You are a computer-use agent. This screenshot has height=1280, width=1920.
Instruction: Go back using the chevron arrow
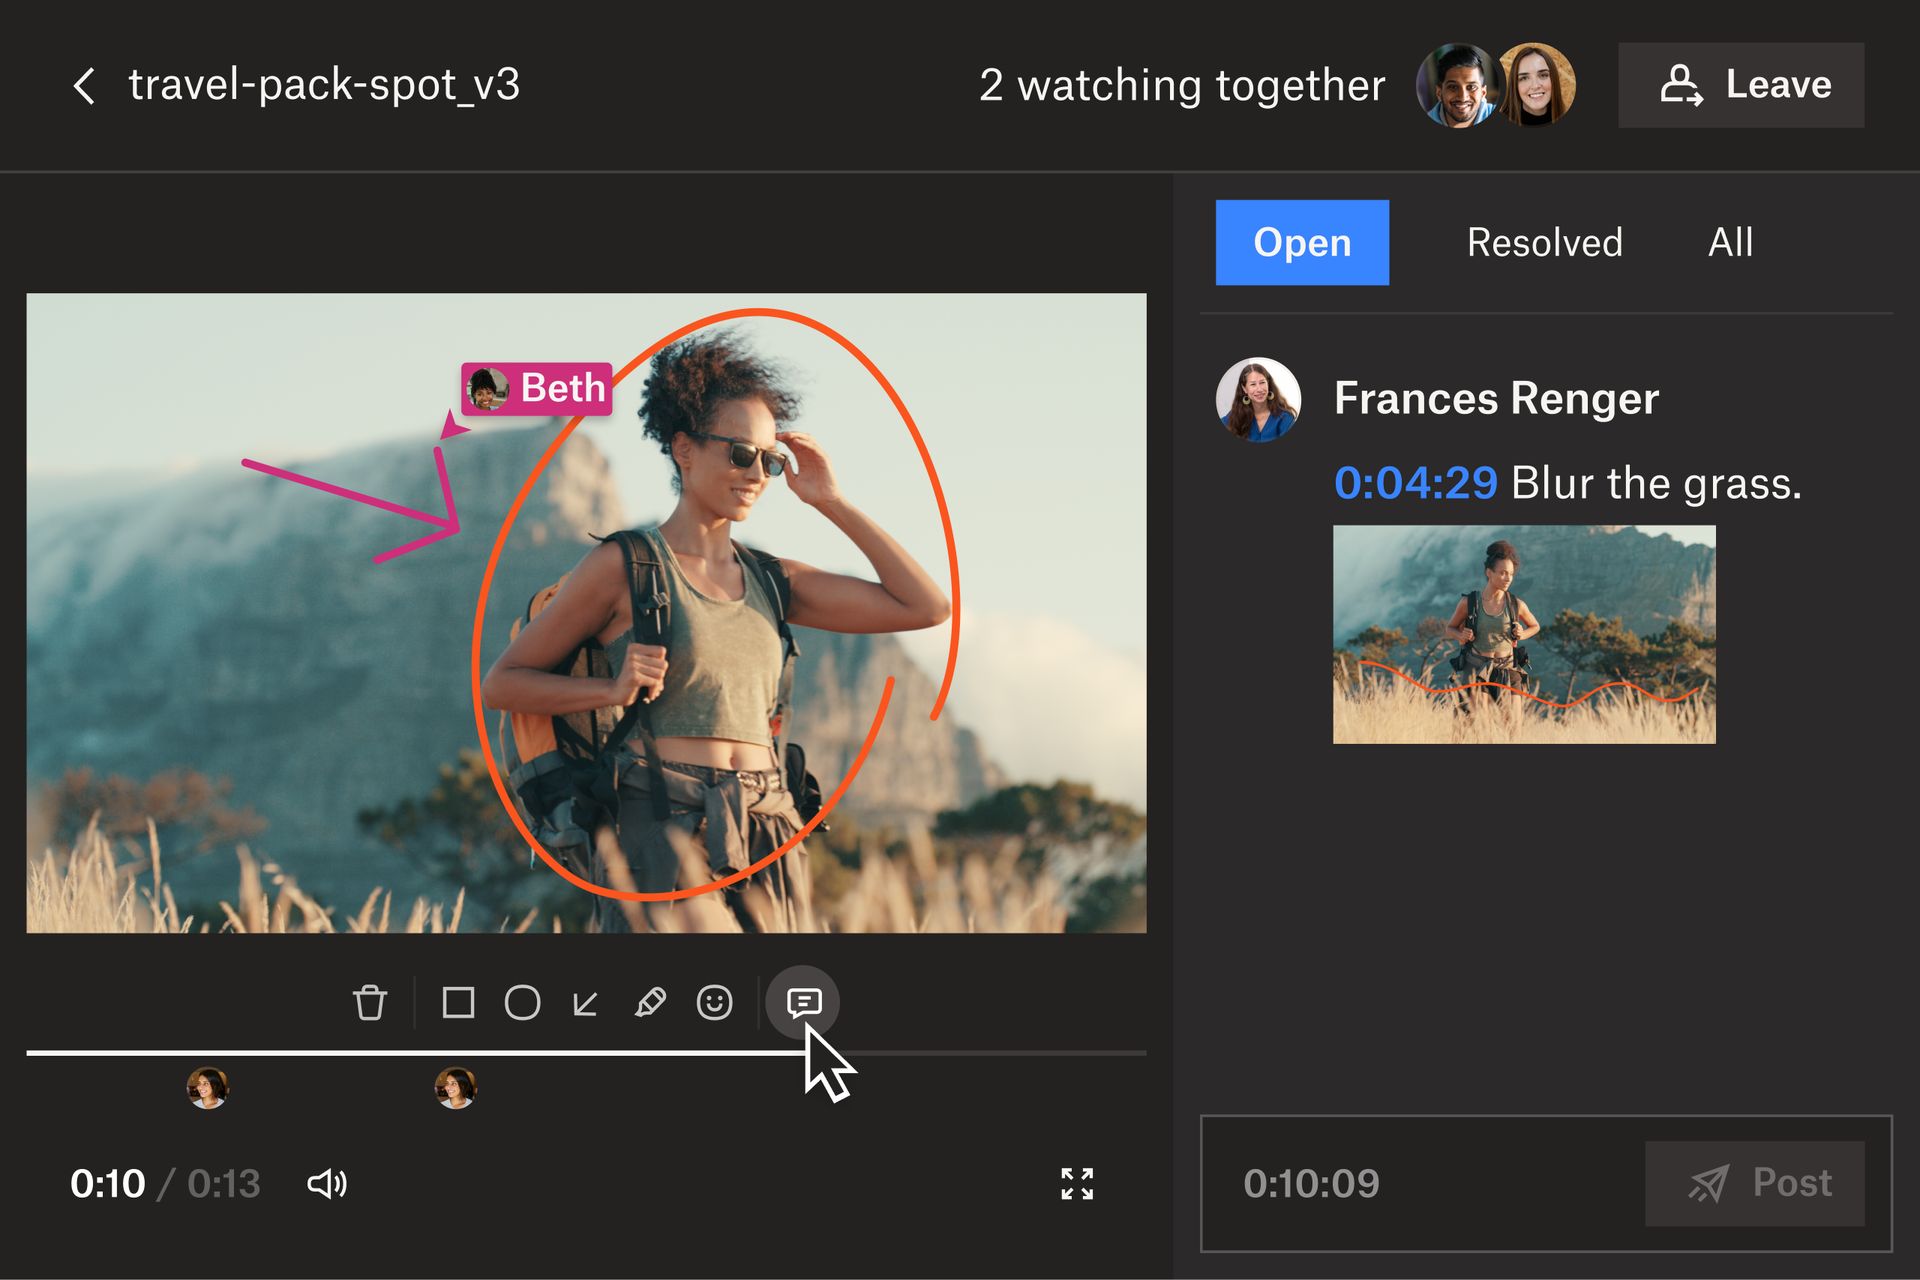(84, 85)
